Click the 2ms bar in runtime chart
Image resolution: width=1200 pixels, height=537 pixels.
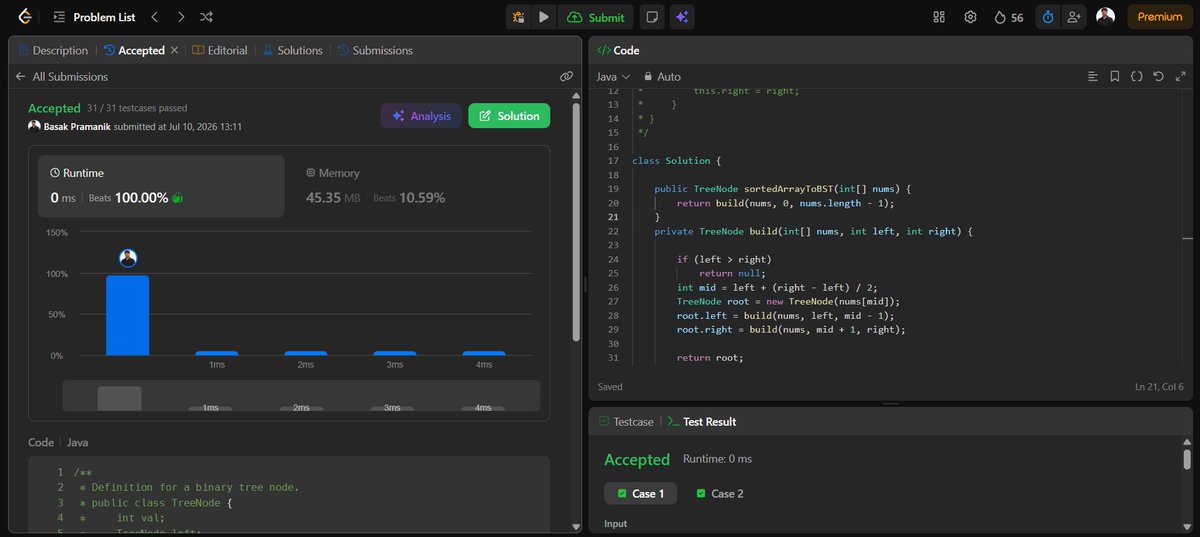[x=305, y=353]
